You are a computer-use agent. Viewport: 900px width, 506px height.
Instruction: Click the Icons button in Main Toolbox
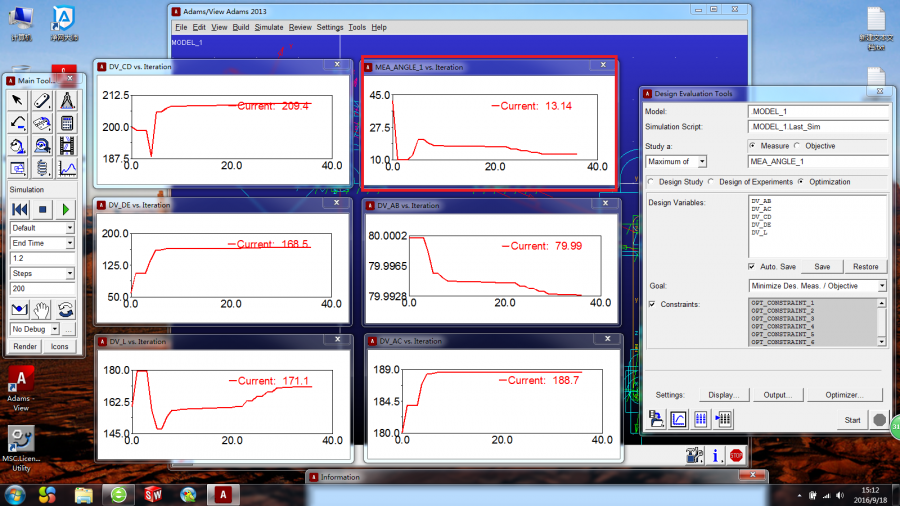pos(59,347)
